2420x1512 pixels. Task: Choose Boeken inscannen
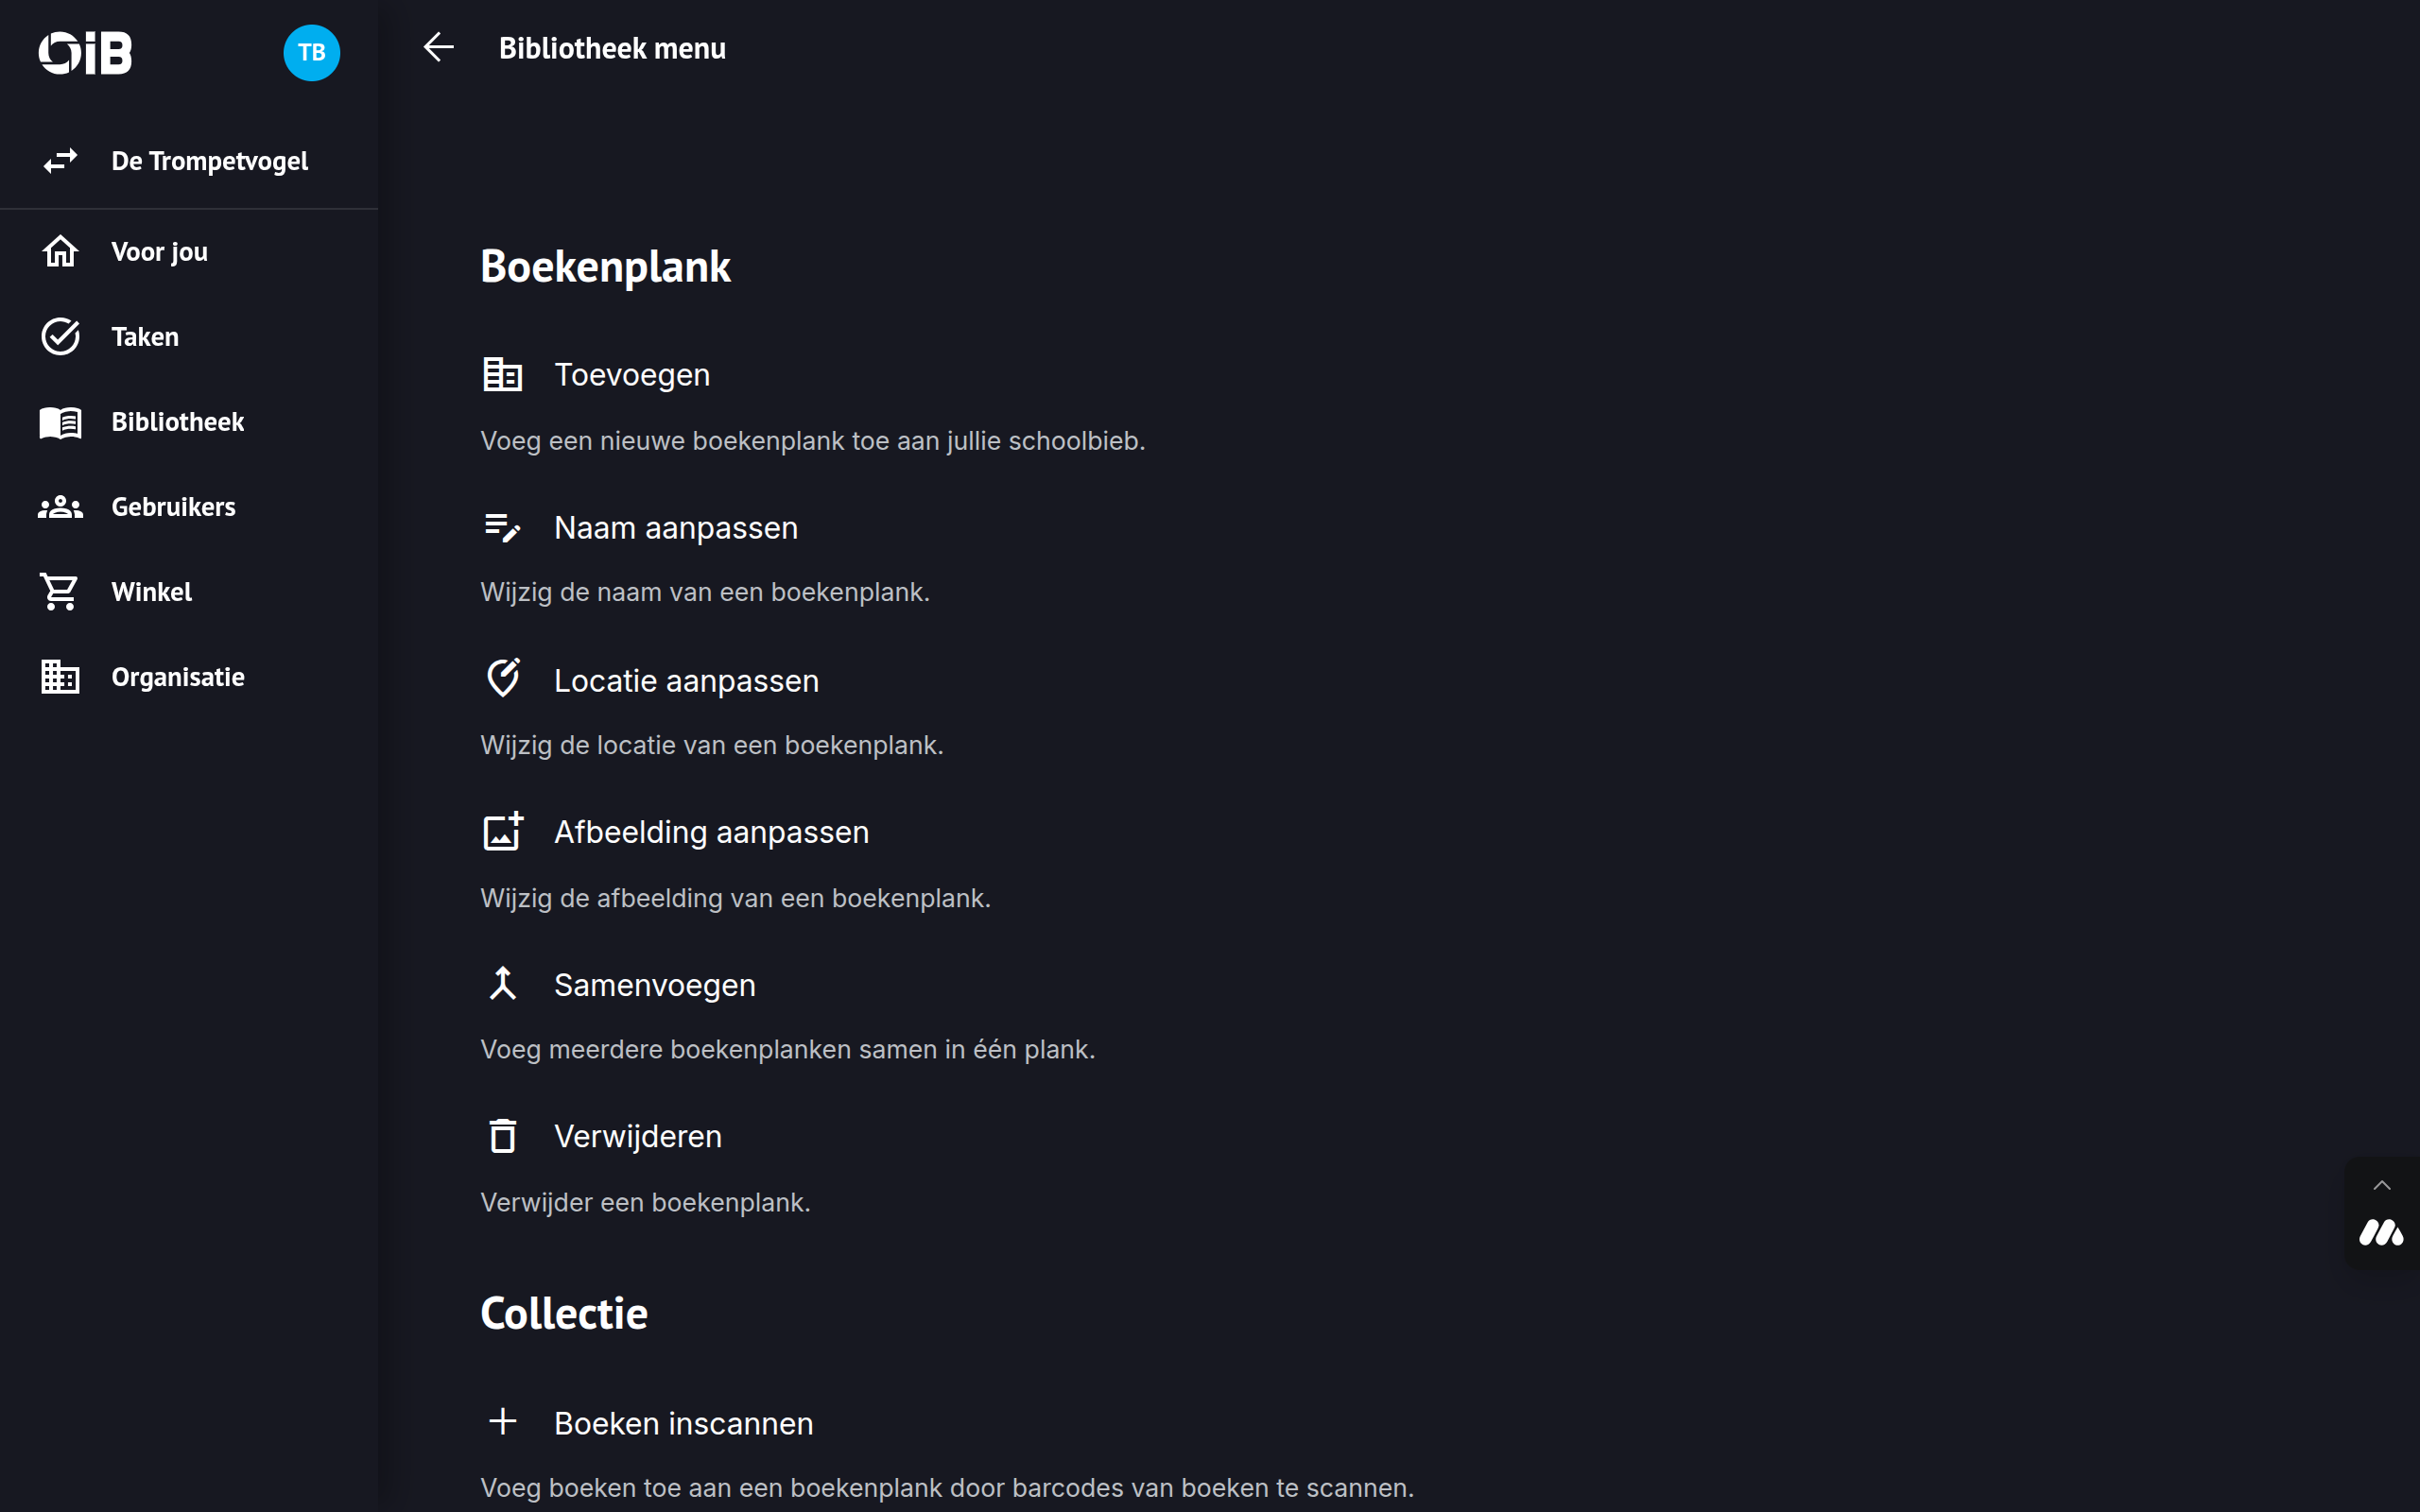tap(683, 1423)
